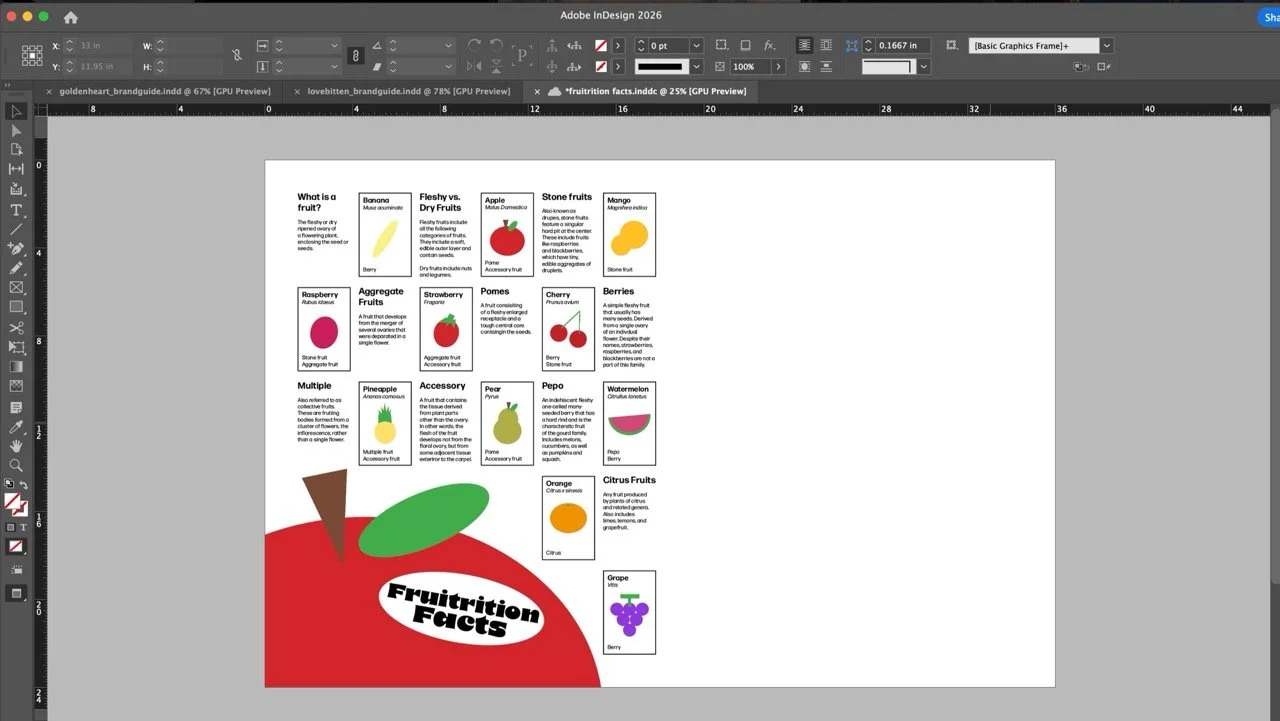This screenshot has width=1280, height=721.
Task: Select the Page tool
Action: (x=16, y=149)
